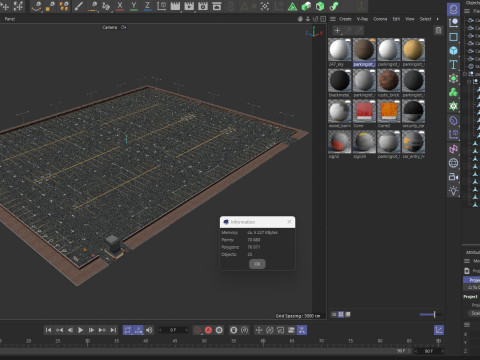Click the blue timeline graph icon at right

coord(439,330)
